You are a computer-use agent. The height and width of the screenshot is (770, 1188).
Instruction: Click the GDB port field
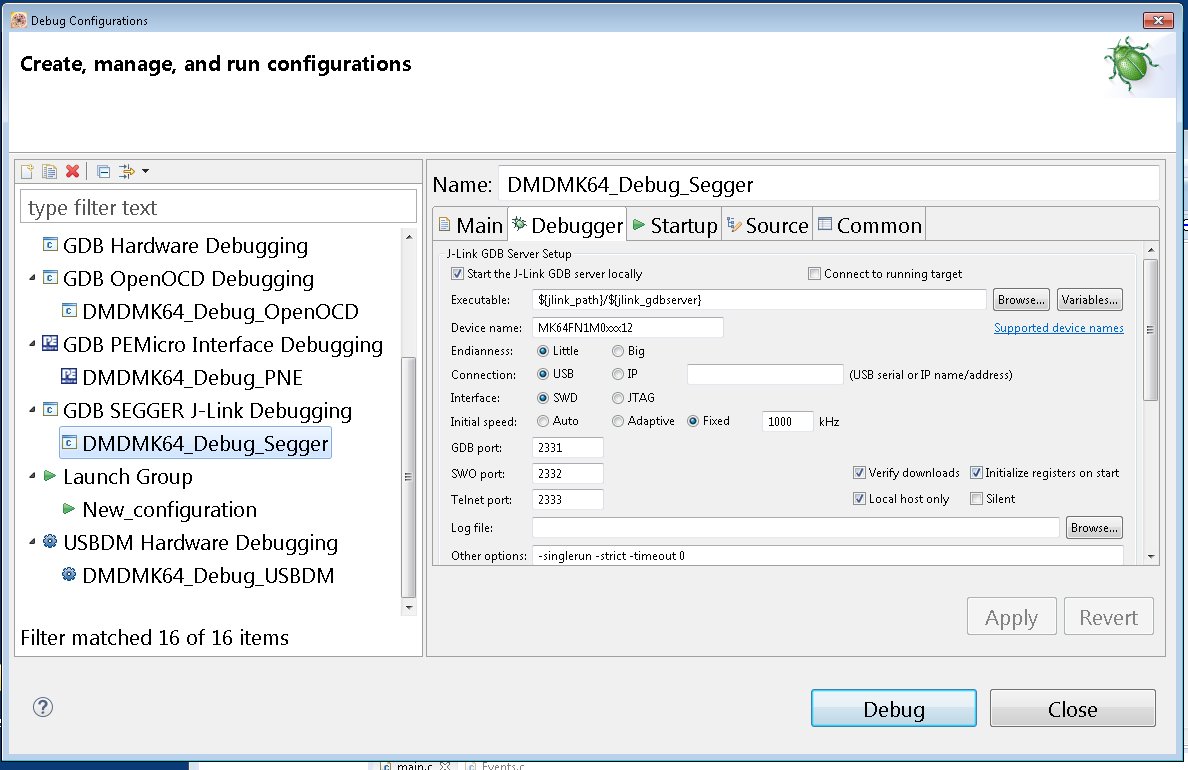568,448
